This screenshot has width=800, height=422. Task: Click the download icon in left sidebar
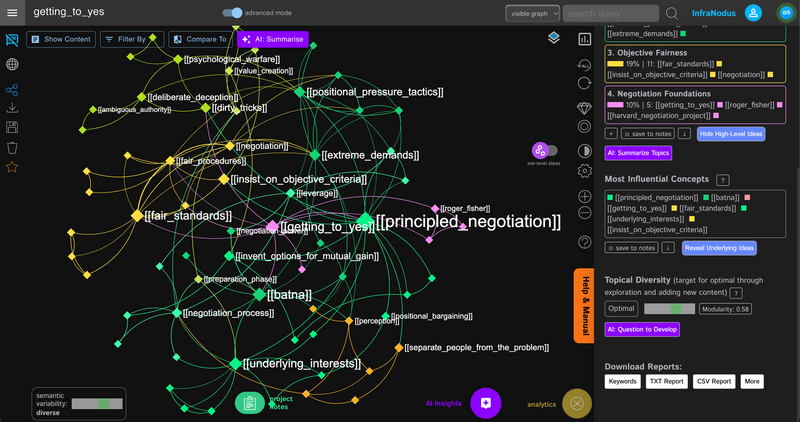[12, 108]
